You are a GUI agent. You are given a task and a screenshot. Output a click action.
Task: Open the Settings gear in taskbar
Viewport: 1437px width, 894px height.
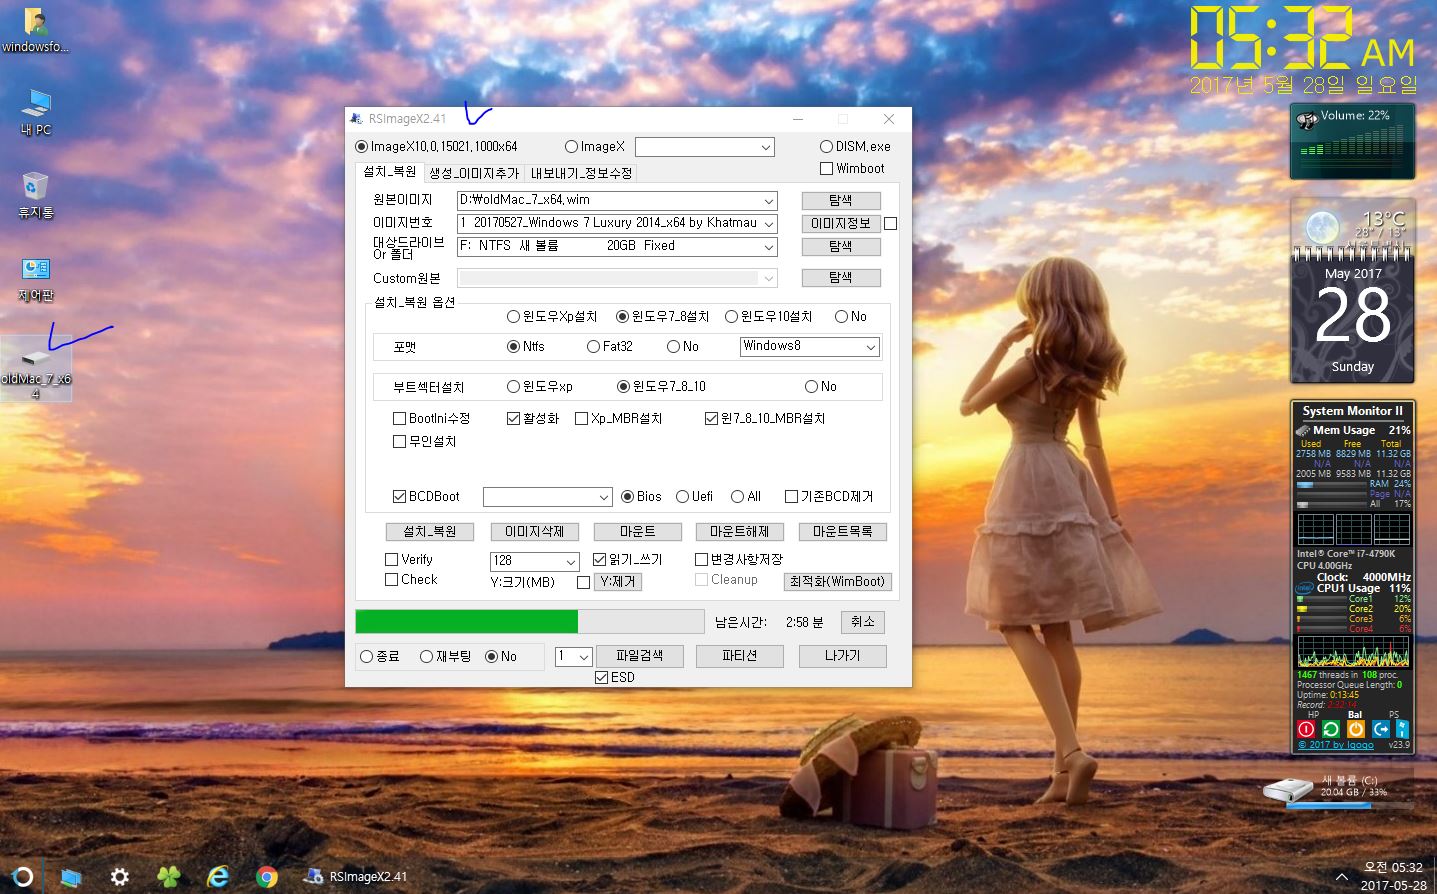point(119,877)
